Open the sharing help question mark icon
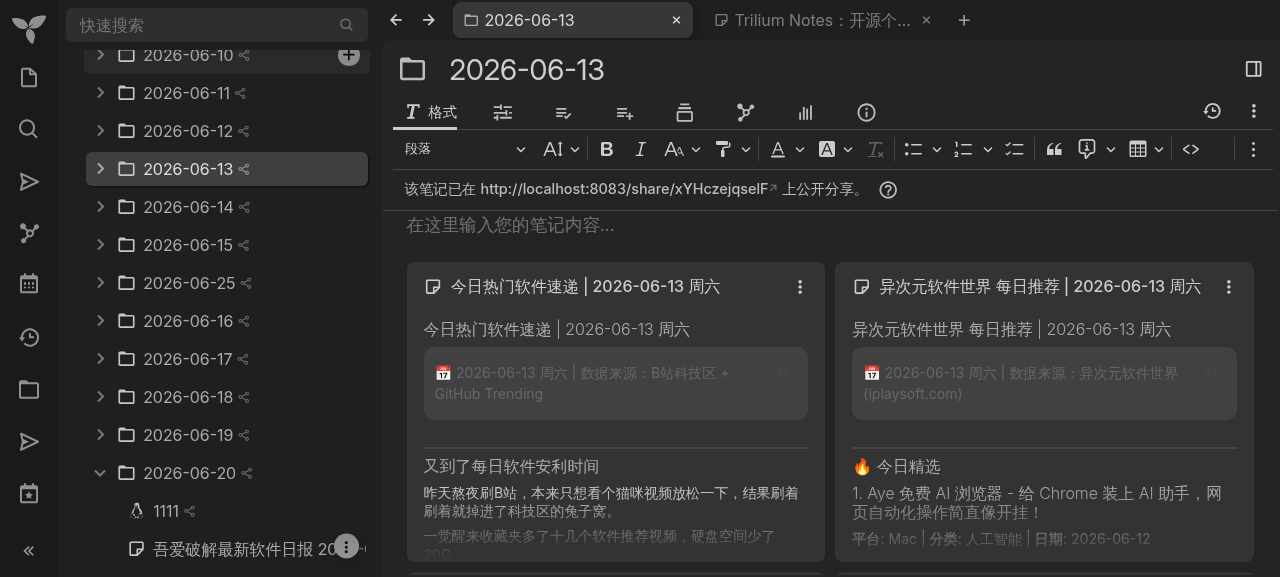This screenshot has height=577, width=1280. (x=888, y=189)
